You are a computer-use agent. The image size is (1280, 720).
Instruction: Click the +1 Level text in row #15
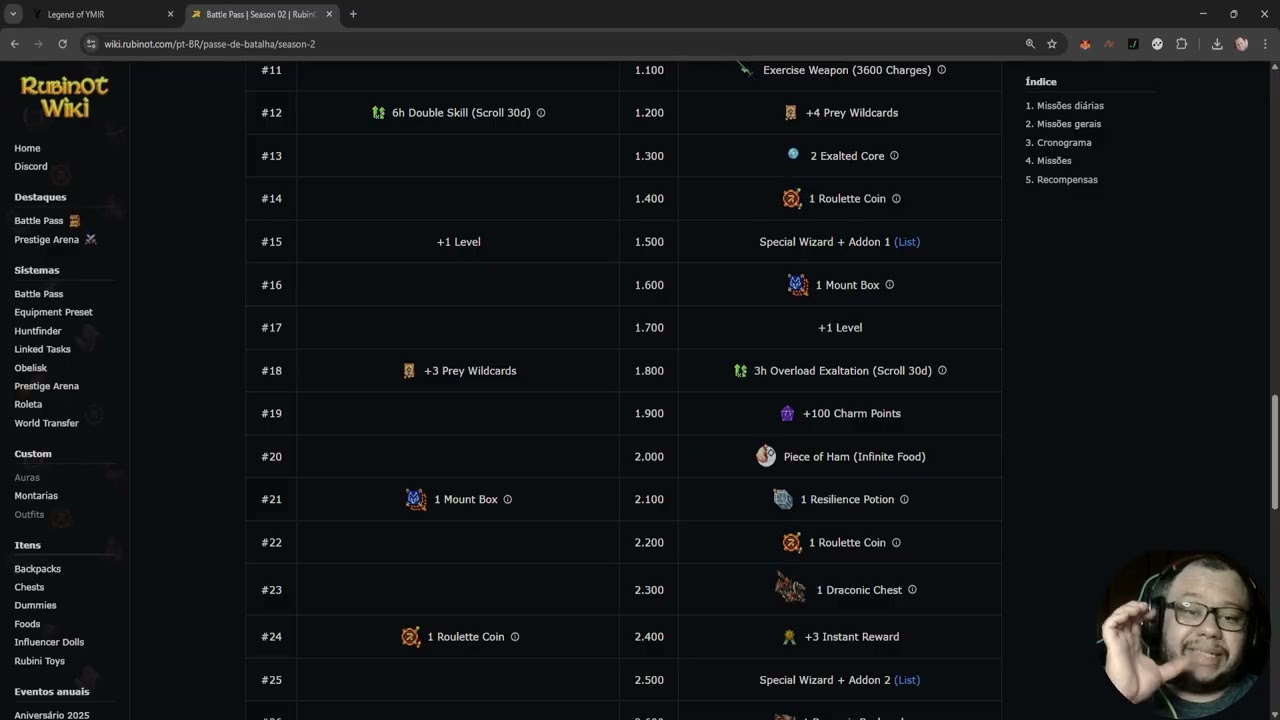[459, 242]
